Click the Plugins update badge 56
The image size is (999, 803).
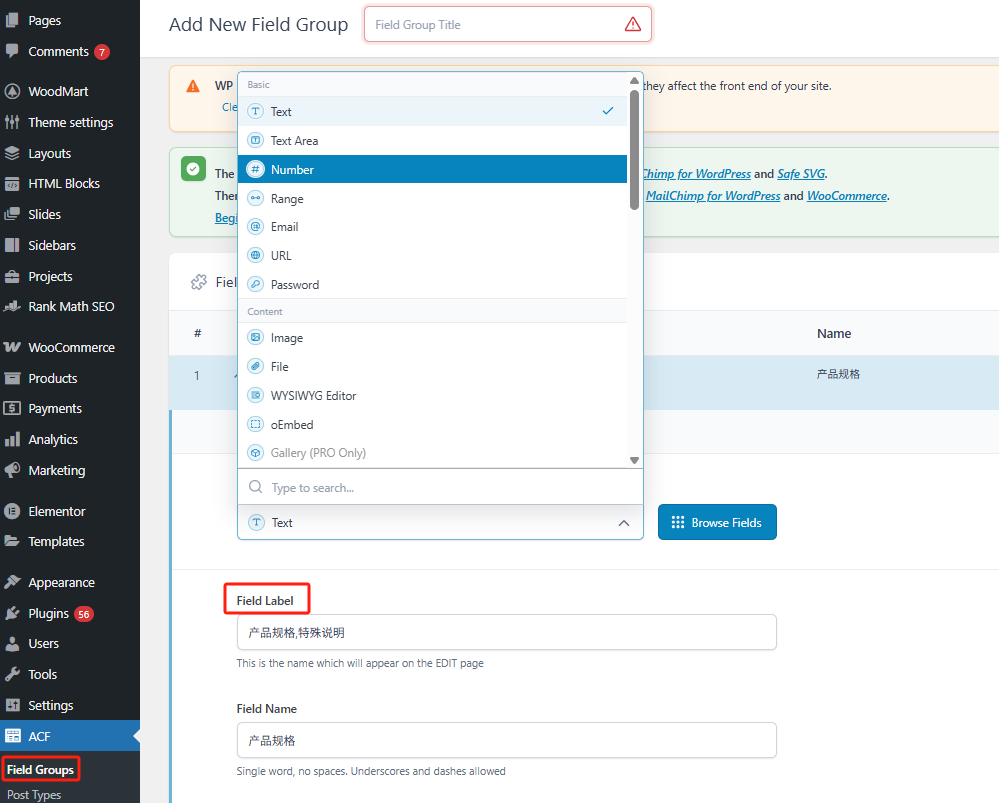click(x=83, y=614)
